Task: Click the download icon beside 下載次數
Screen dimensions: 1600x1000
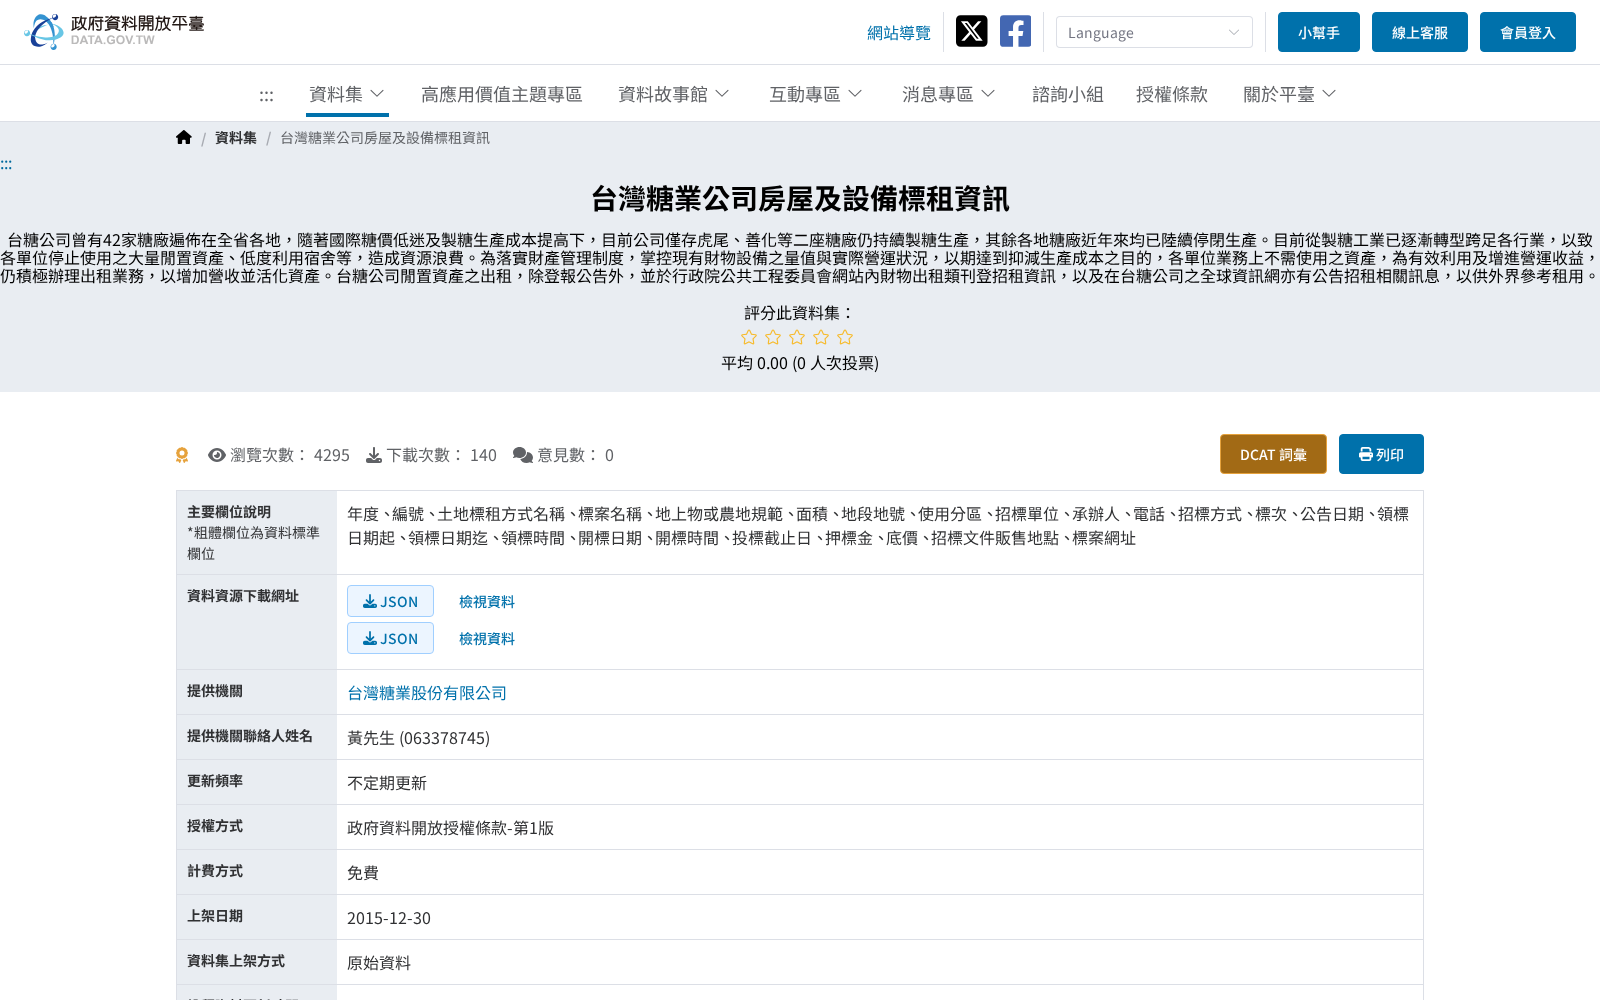Action: click(x=374, y=455)
